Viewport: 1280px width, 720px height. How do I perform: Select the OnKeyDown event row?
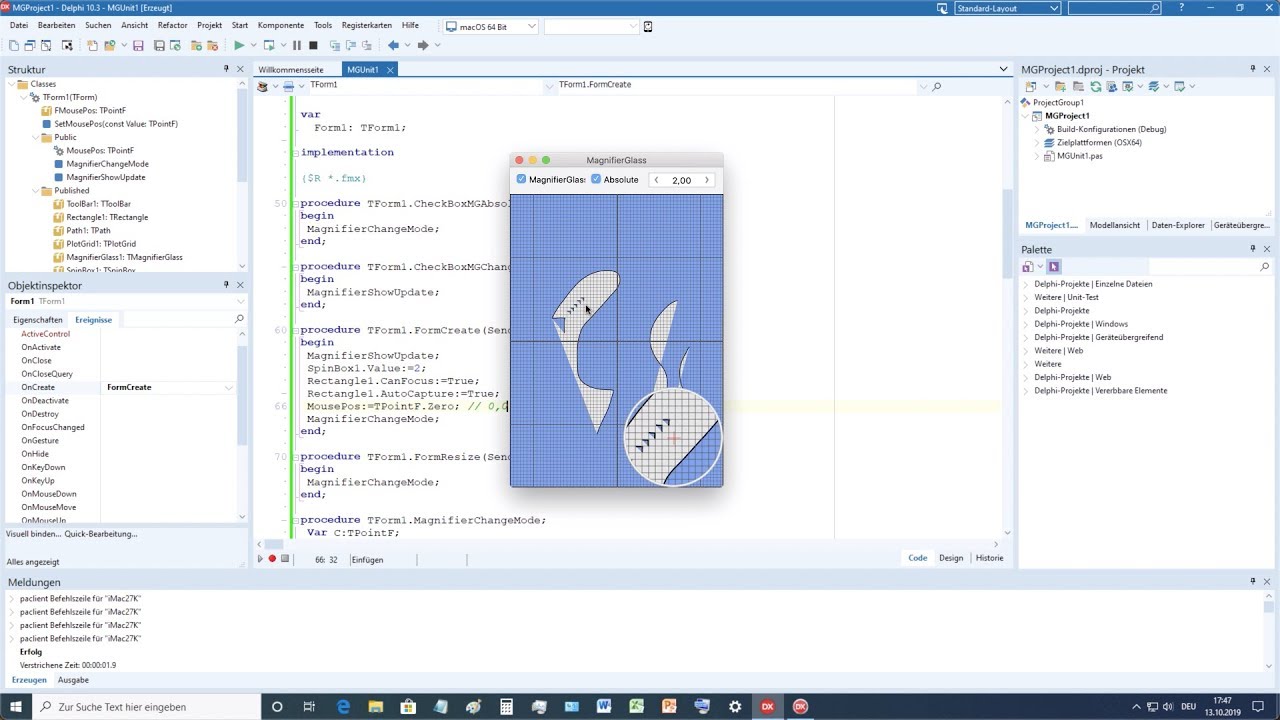pos(43,467)
